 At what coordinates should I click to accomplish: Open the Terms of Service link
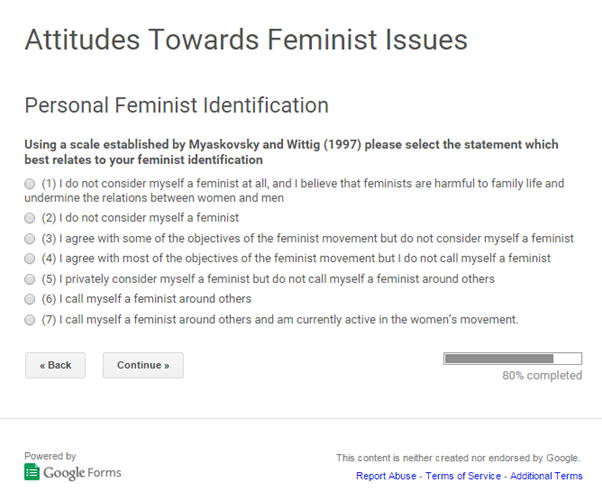(x=463, y=476)
